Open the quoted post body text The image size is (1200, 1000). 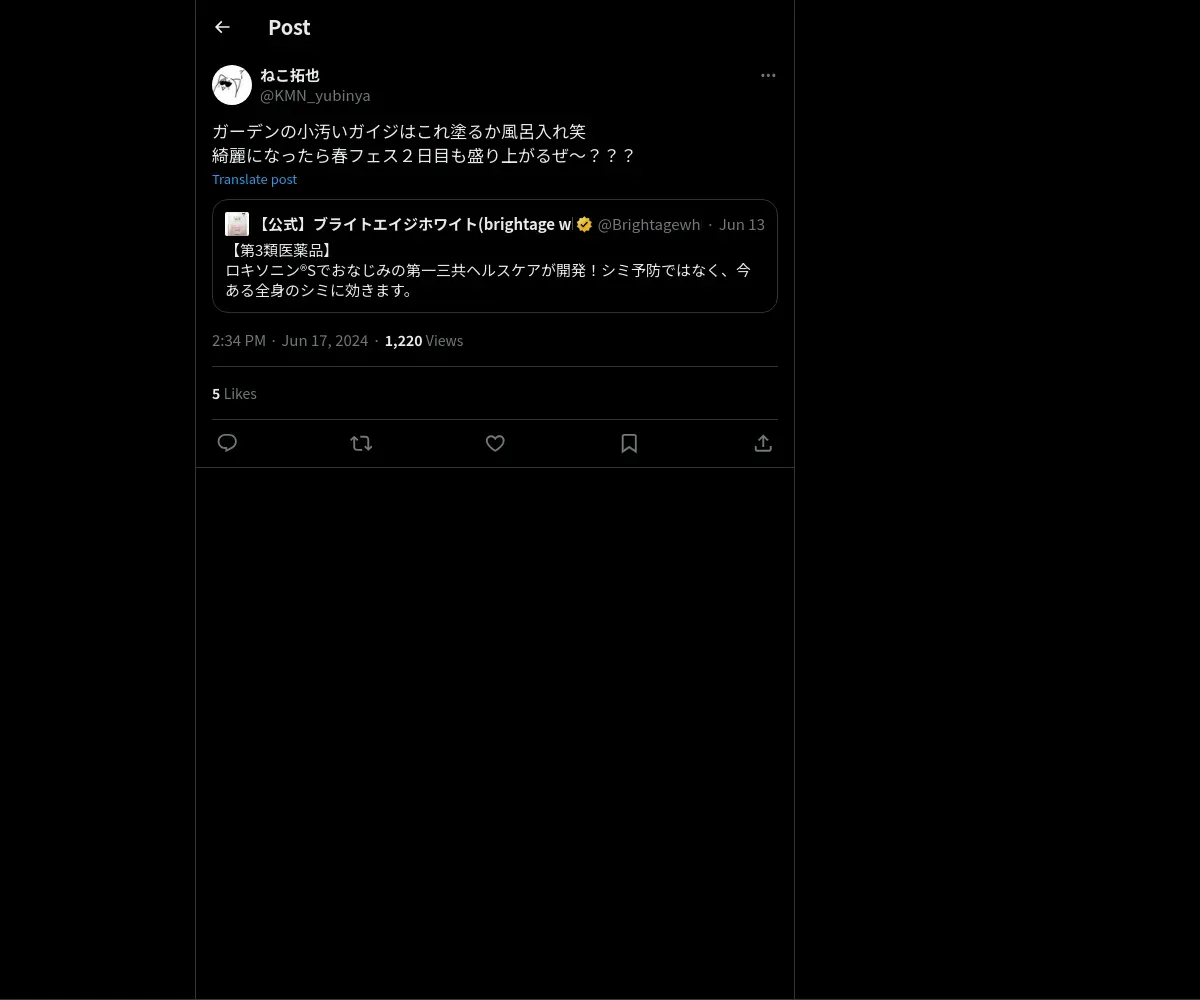pos(488,270)
